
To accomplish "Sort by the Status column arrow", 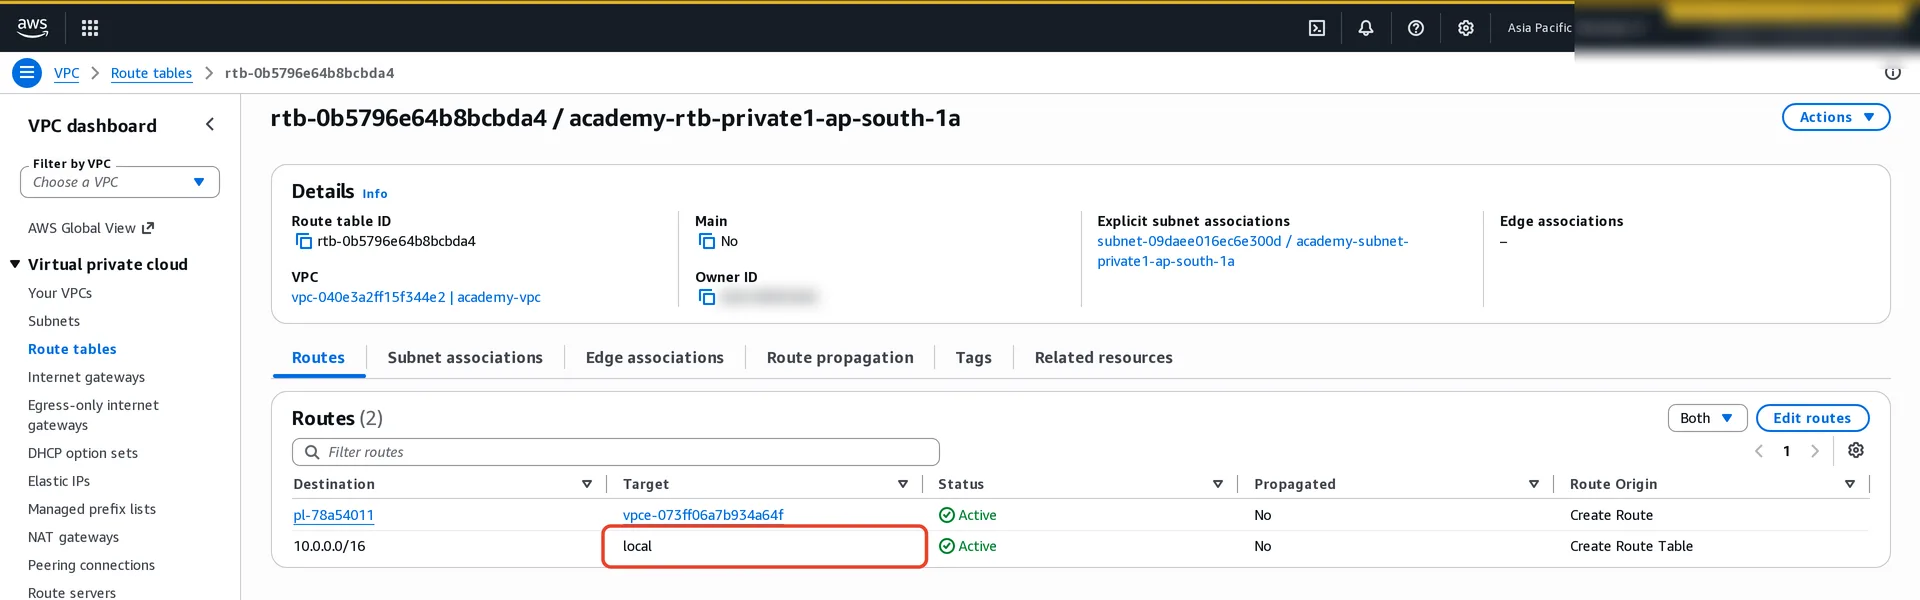I will (1218, 484).
